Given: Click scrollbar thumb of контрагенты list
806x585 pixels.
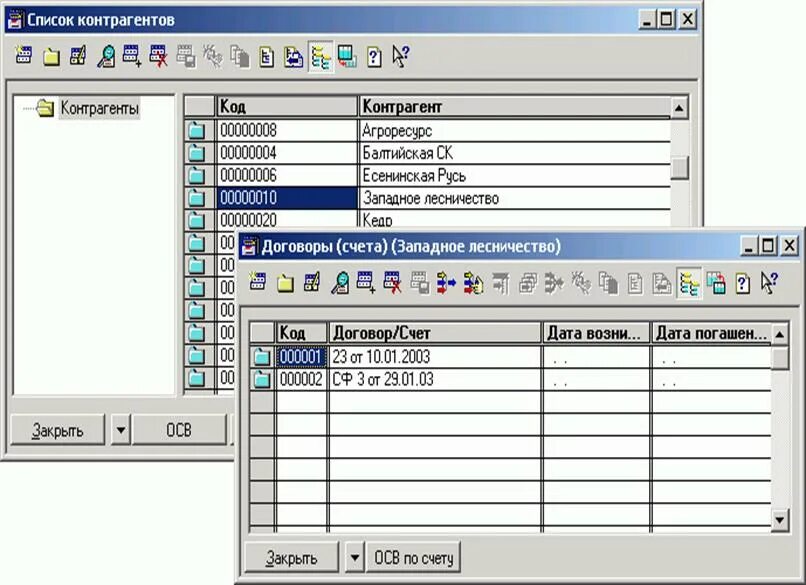Looking at the screenshot, I should 679,168.
